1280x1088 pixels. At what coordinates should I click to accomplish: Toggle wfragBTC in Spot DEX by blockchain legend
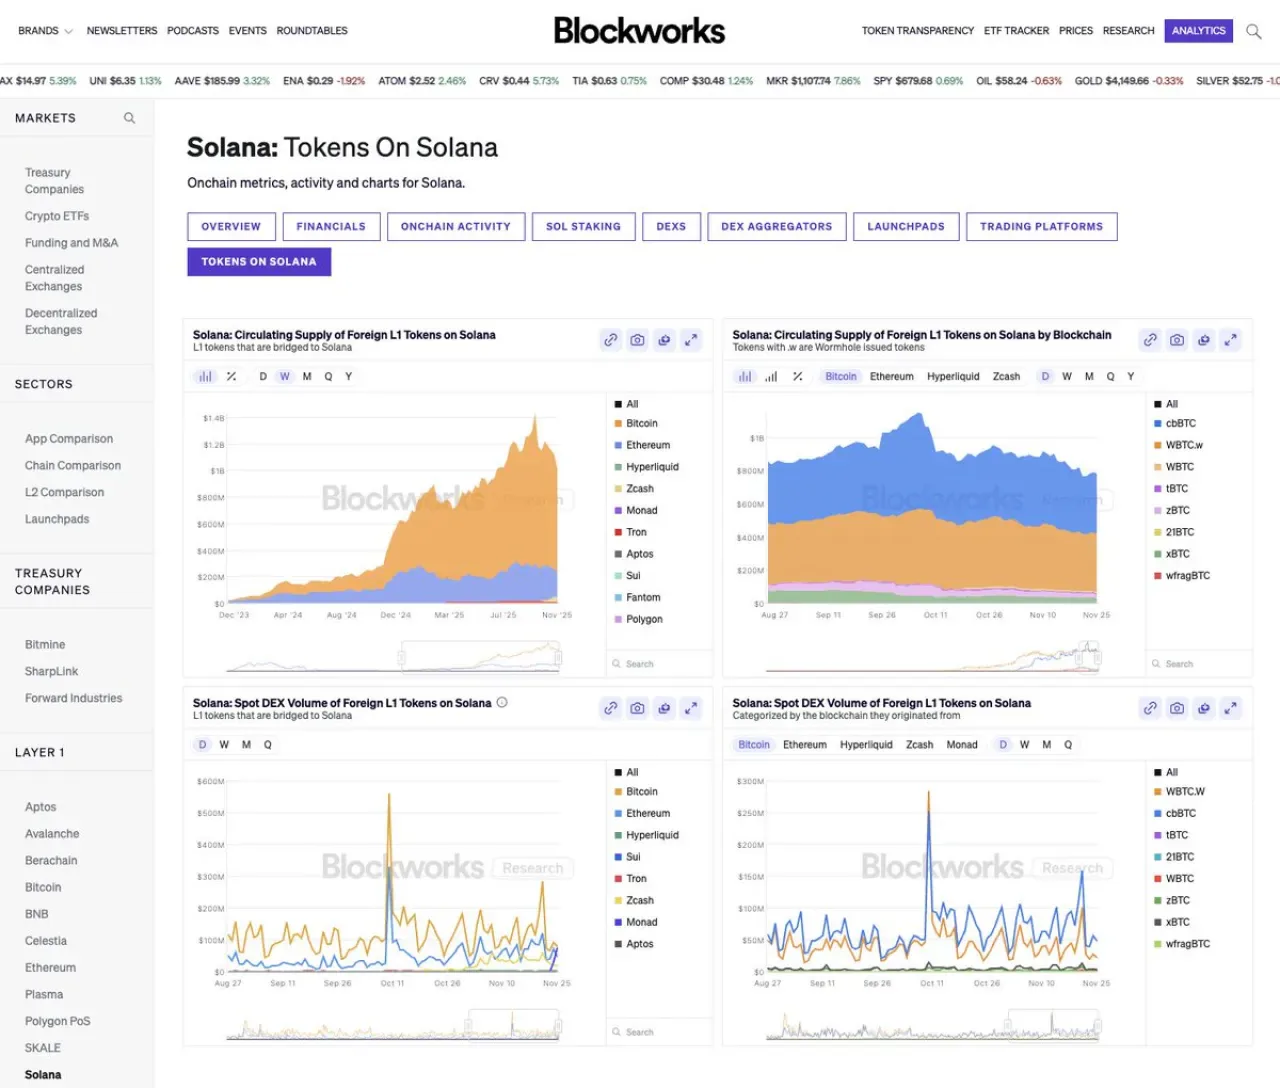1182,944
